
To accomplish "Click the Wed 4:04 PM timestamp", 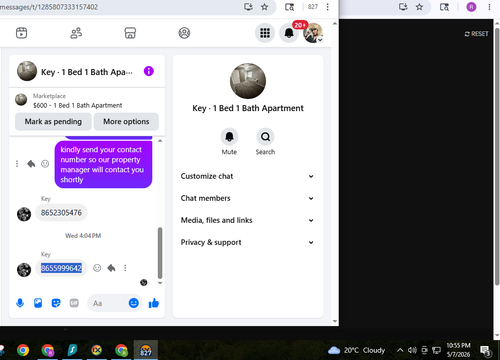I will [83, 236].
